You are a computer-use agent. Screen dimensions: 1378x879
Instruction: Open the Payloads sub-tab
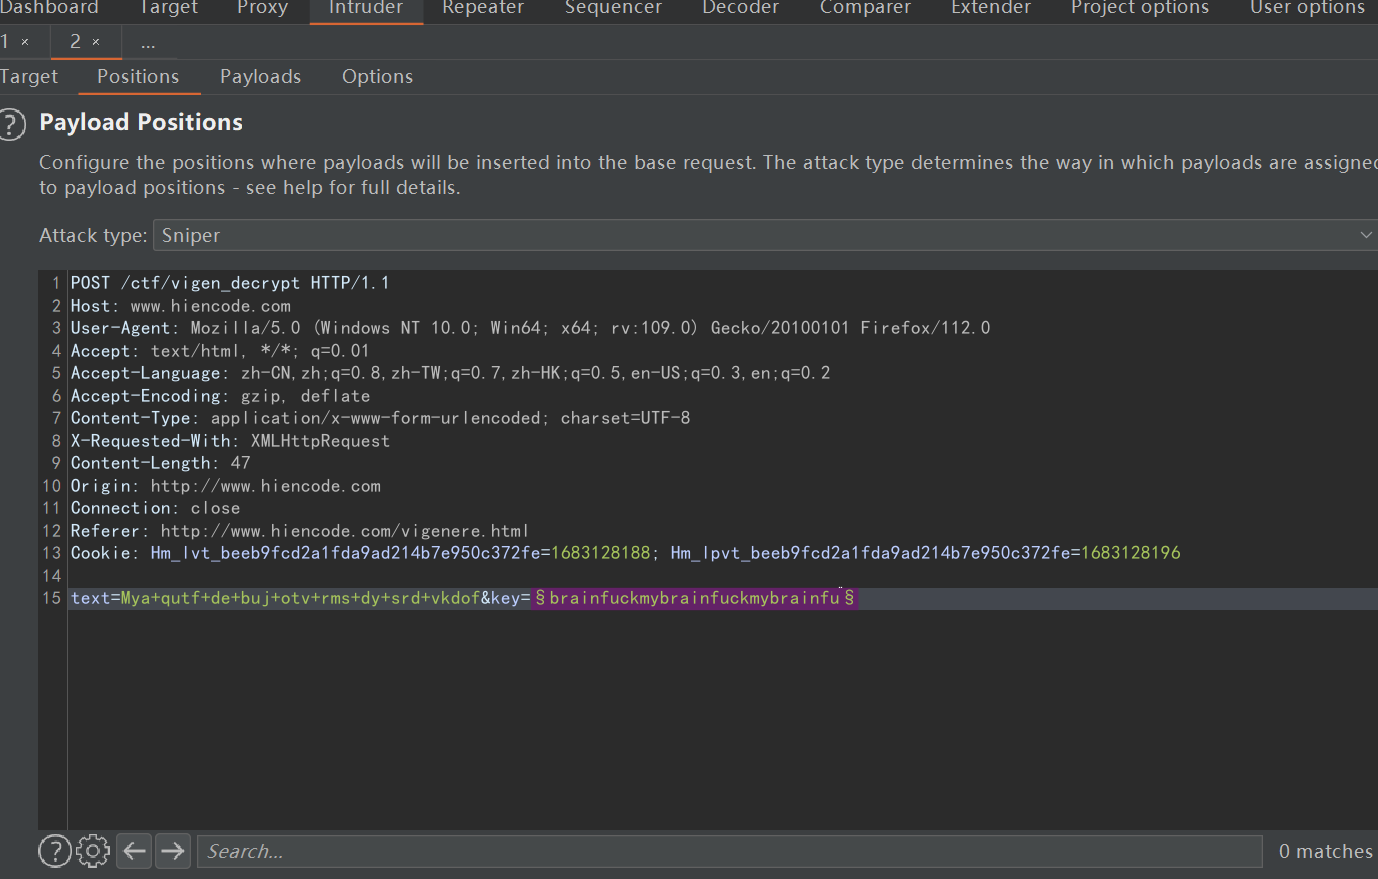click(260, 77)
